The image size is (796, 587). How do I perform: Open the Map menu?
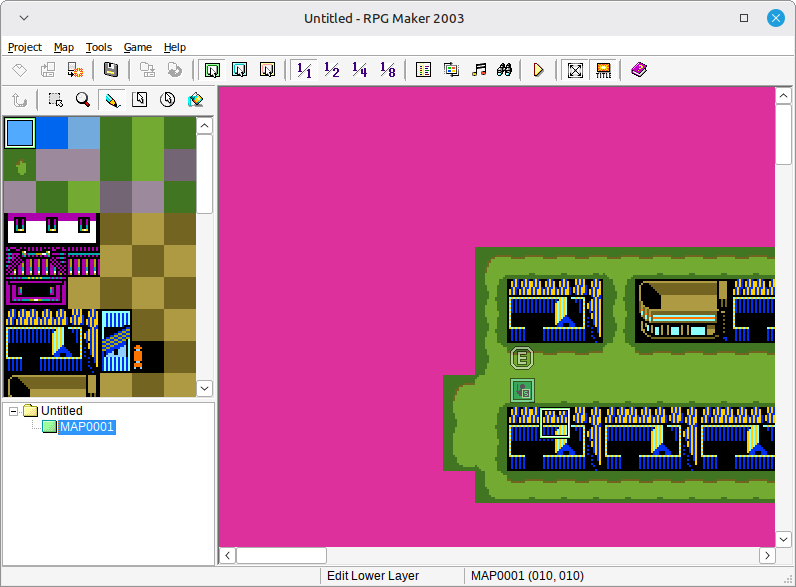[x=64, y=47]
